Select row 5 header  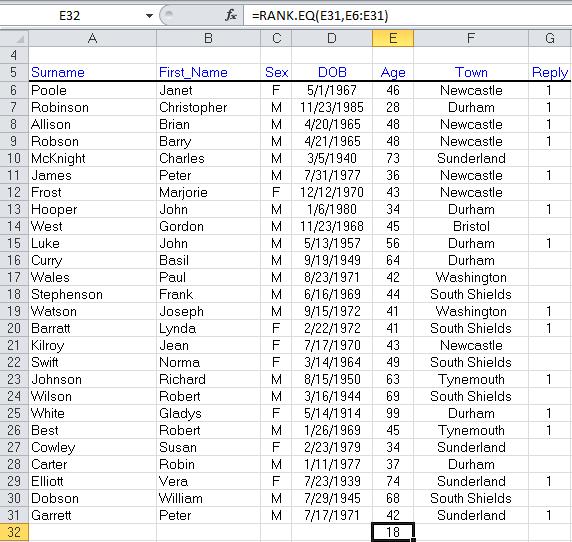[14, 72]
